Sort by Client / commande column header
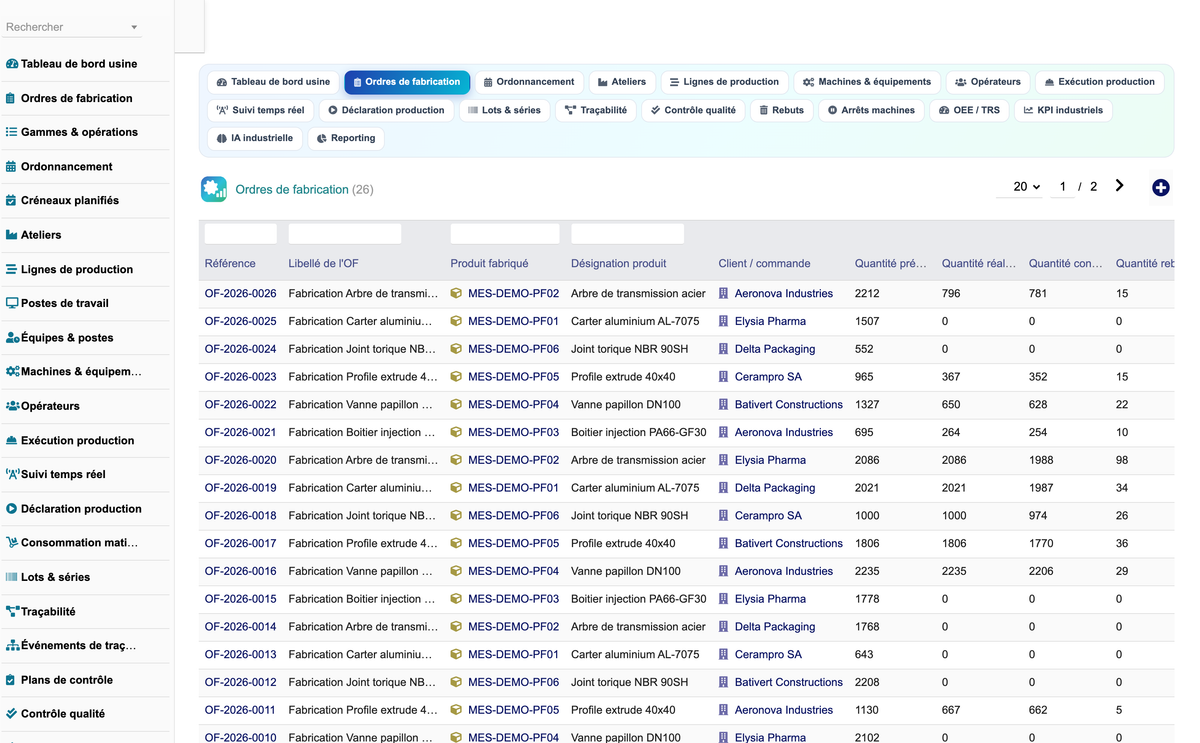 (764, 264)
